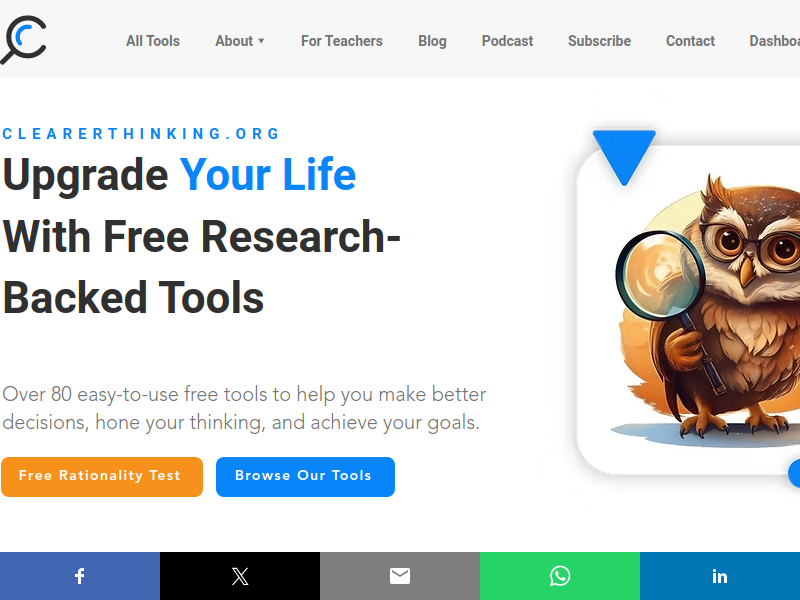
Task: Click the Free Rationality Test button
Action: 102,477
